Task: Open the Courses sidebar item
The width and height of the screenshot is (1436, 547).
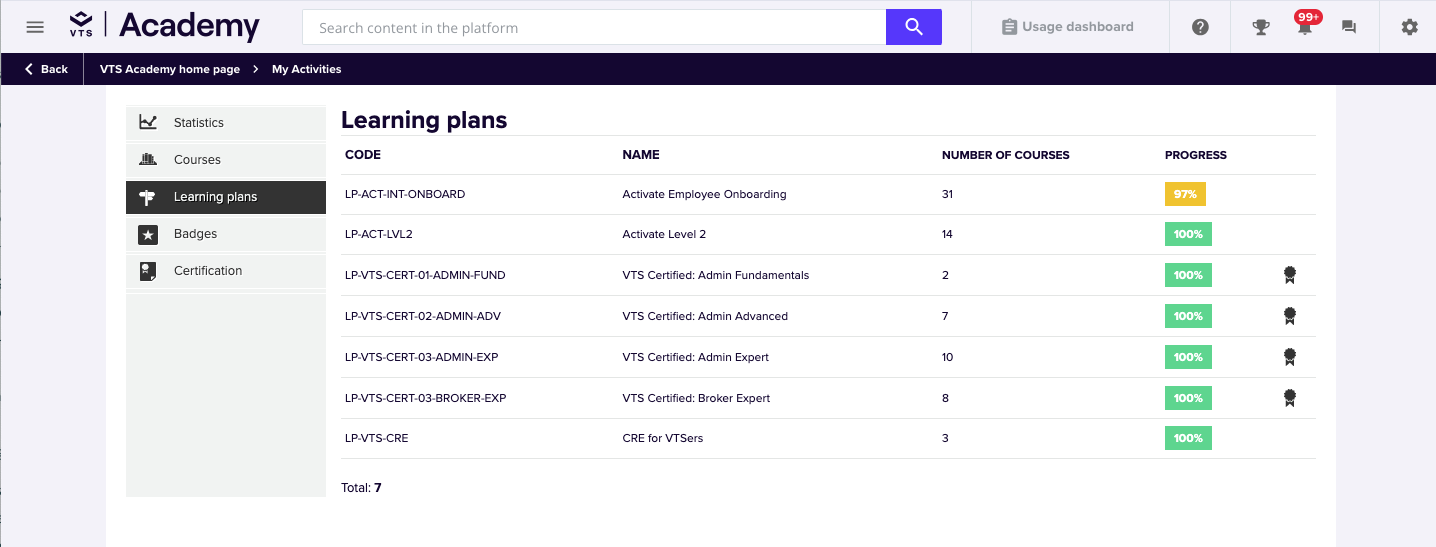Action: (197, 160)
